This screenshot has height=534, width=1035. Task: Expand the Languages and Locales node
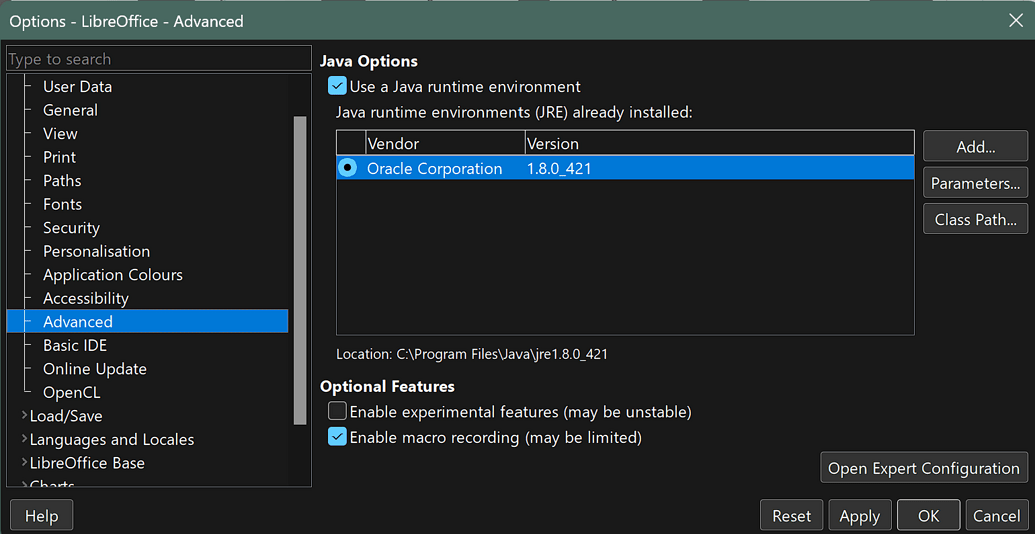[24, 439]
